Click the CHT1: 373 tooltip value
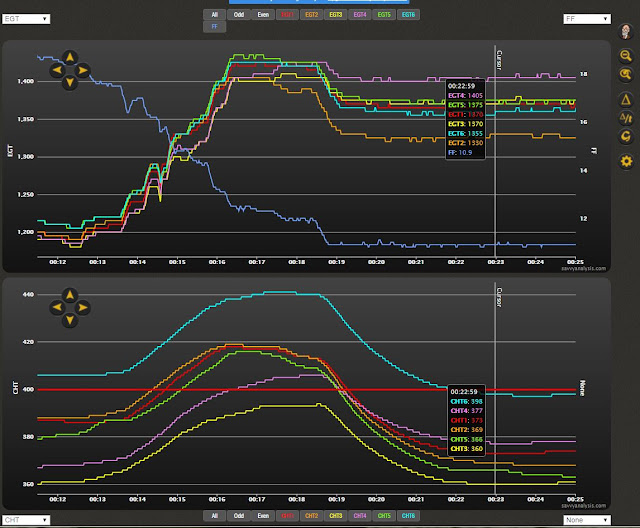The height and width of the screenshot is (528, 640). pos(467,420)
